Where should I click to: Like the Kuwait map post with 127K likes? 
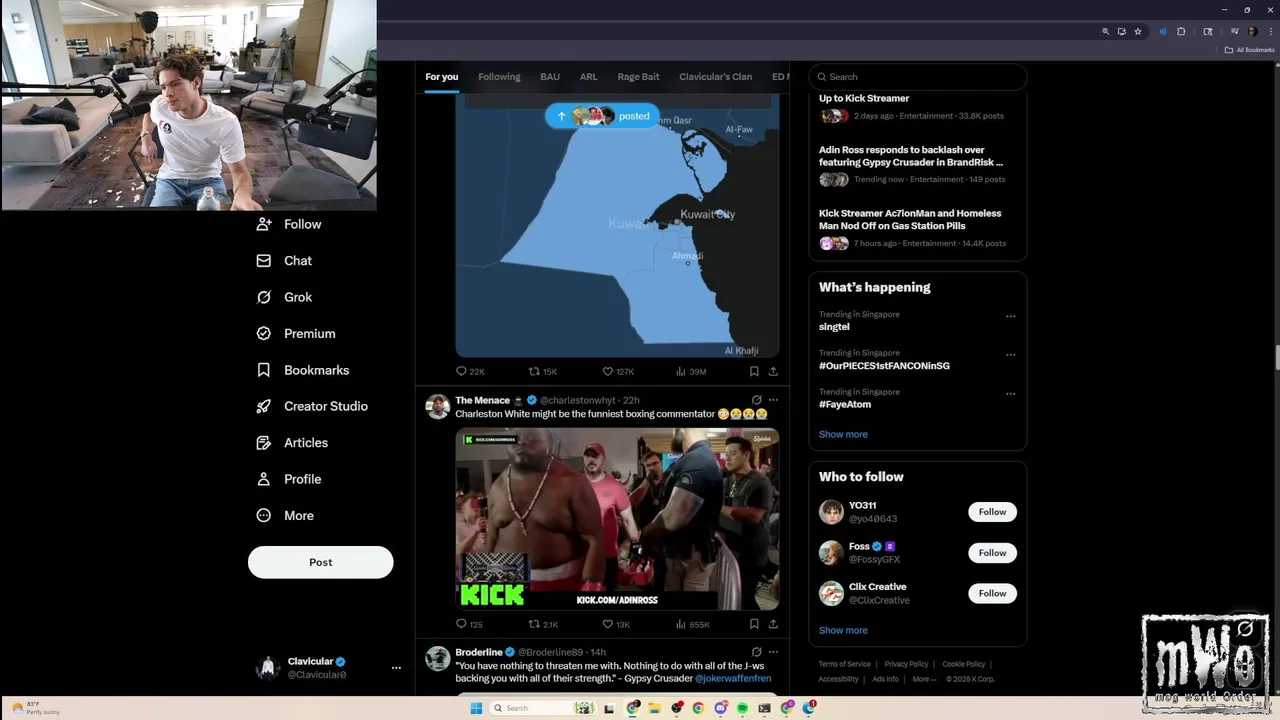pyautogui.click(x=618, y=371)
